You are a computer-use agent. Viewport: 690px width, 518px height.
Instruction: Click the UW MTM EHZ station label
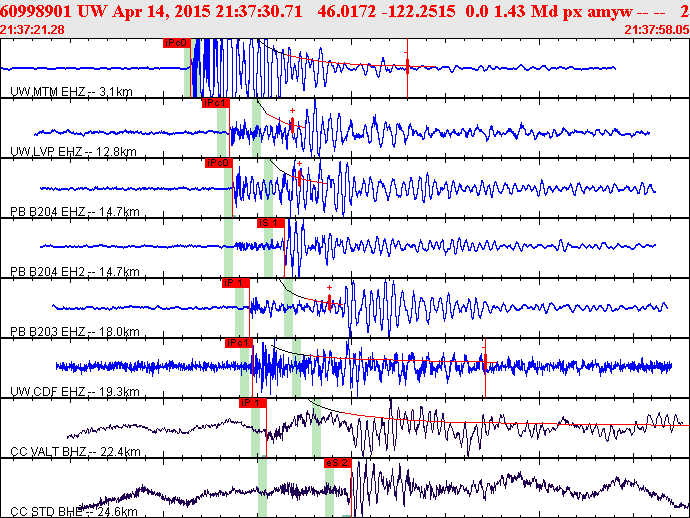pyautogui.click(x=71, y=92)
